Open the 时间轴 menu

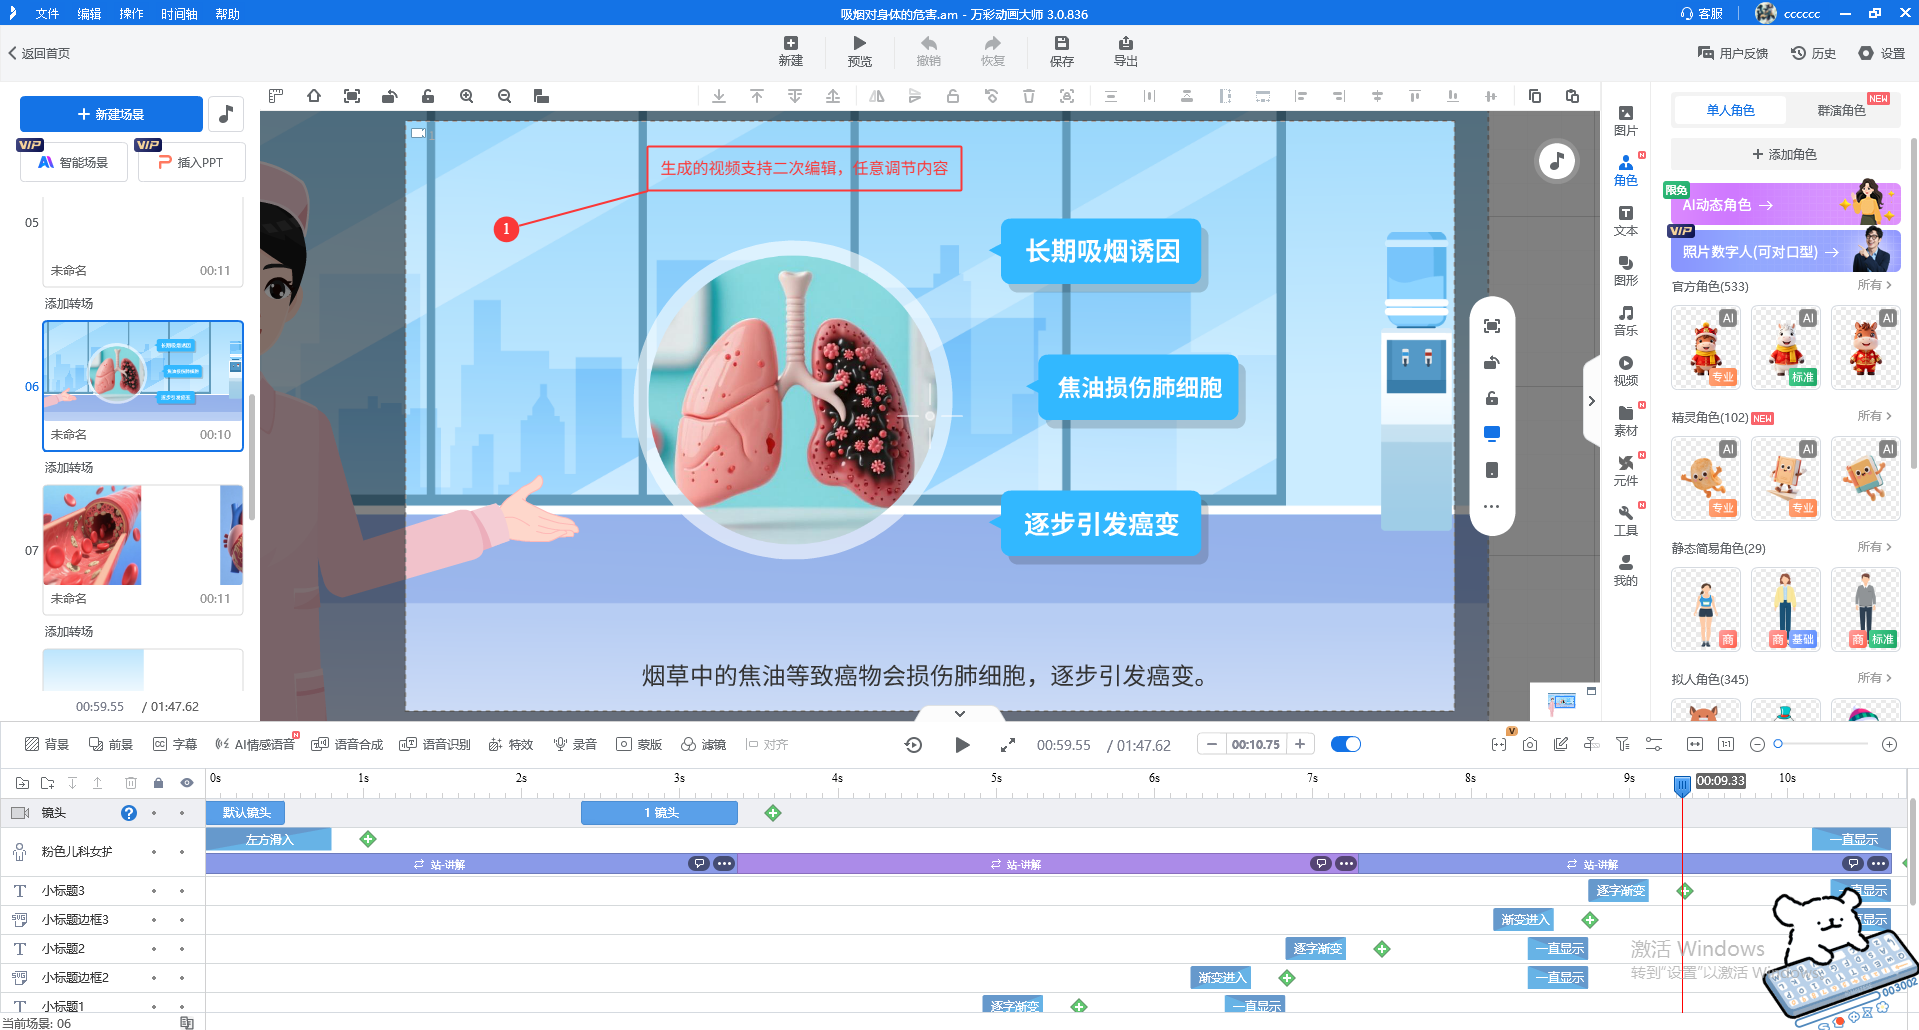(x=178, y=14)
